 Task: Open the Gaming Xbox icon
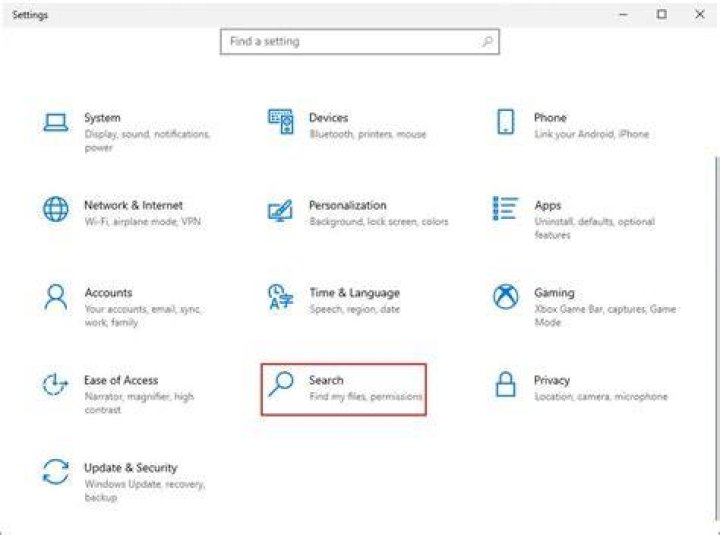tap(506, 296)
